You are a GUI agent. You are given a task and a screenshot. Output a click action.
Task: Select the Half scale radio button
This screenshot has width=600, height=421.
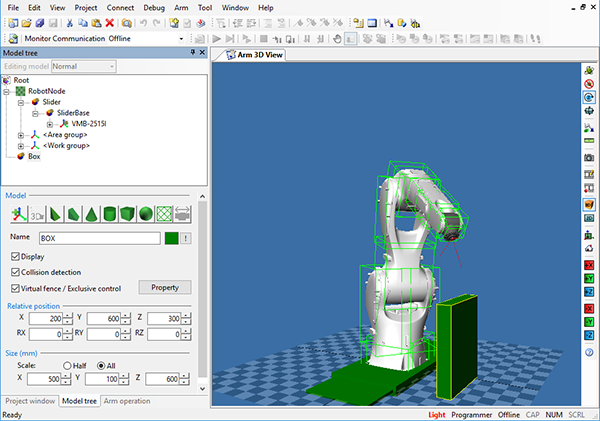click(x=68, y=365)
